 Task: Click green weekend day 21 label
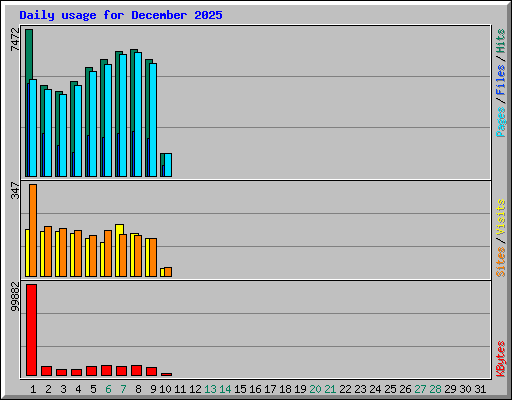click(x=330, y=389)
